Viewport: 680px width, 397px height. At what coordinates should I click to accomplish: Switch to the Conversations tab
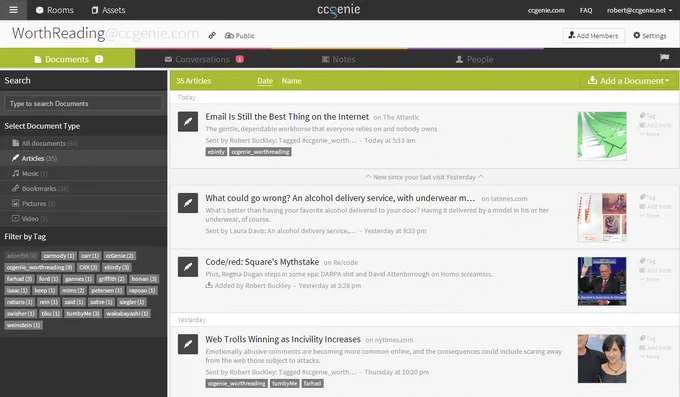pyautogui.click(x=204, y=59)
